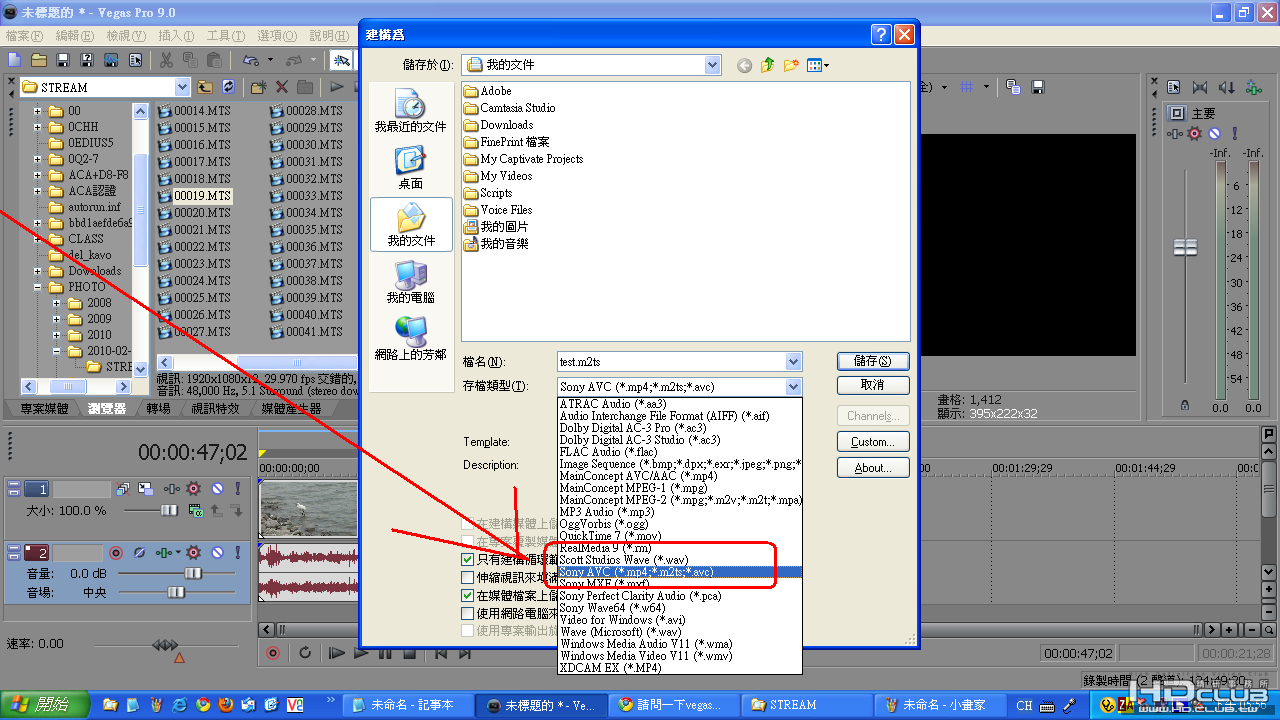The image size is (1280, 720).
Task: Solo audio track 2
Action: [237, 552]
